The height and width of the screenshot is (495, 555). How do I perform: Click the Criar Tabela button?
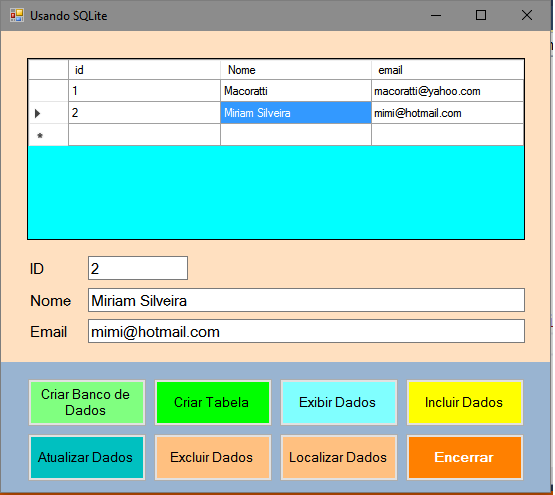pyautogui.click(x=213, y=403)
